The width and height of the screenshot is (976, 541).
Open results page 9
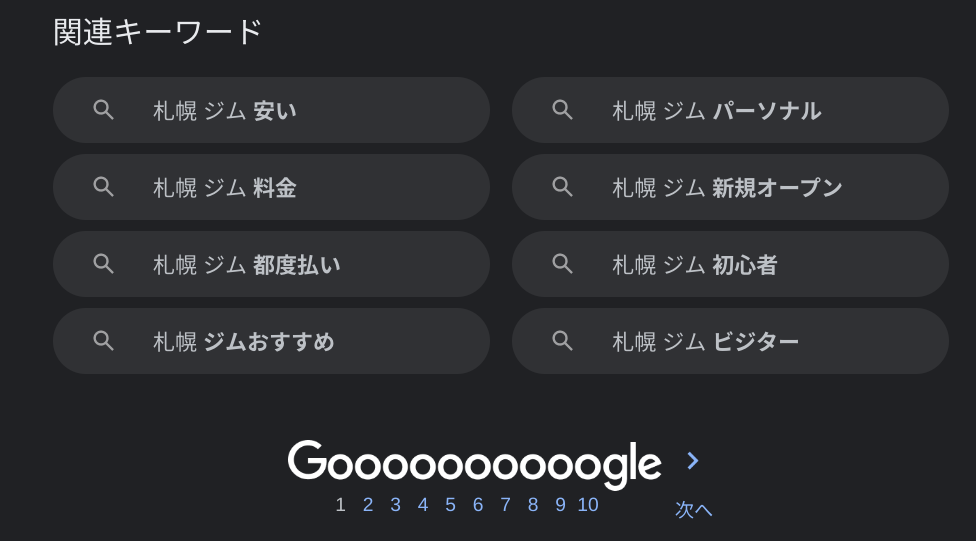click(x=560, y=505)
